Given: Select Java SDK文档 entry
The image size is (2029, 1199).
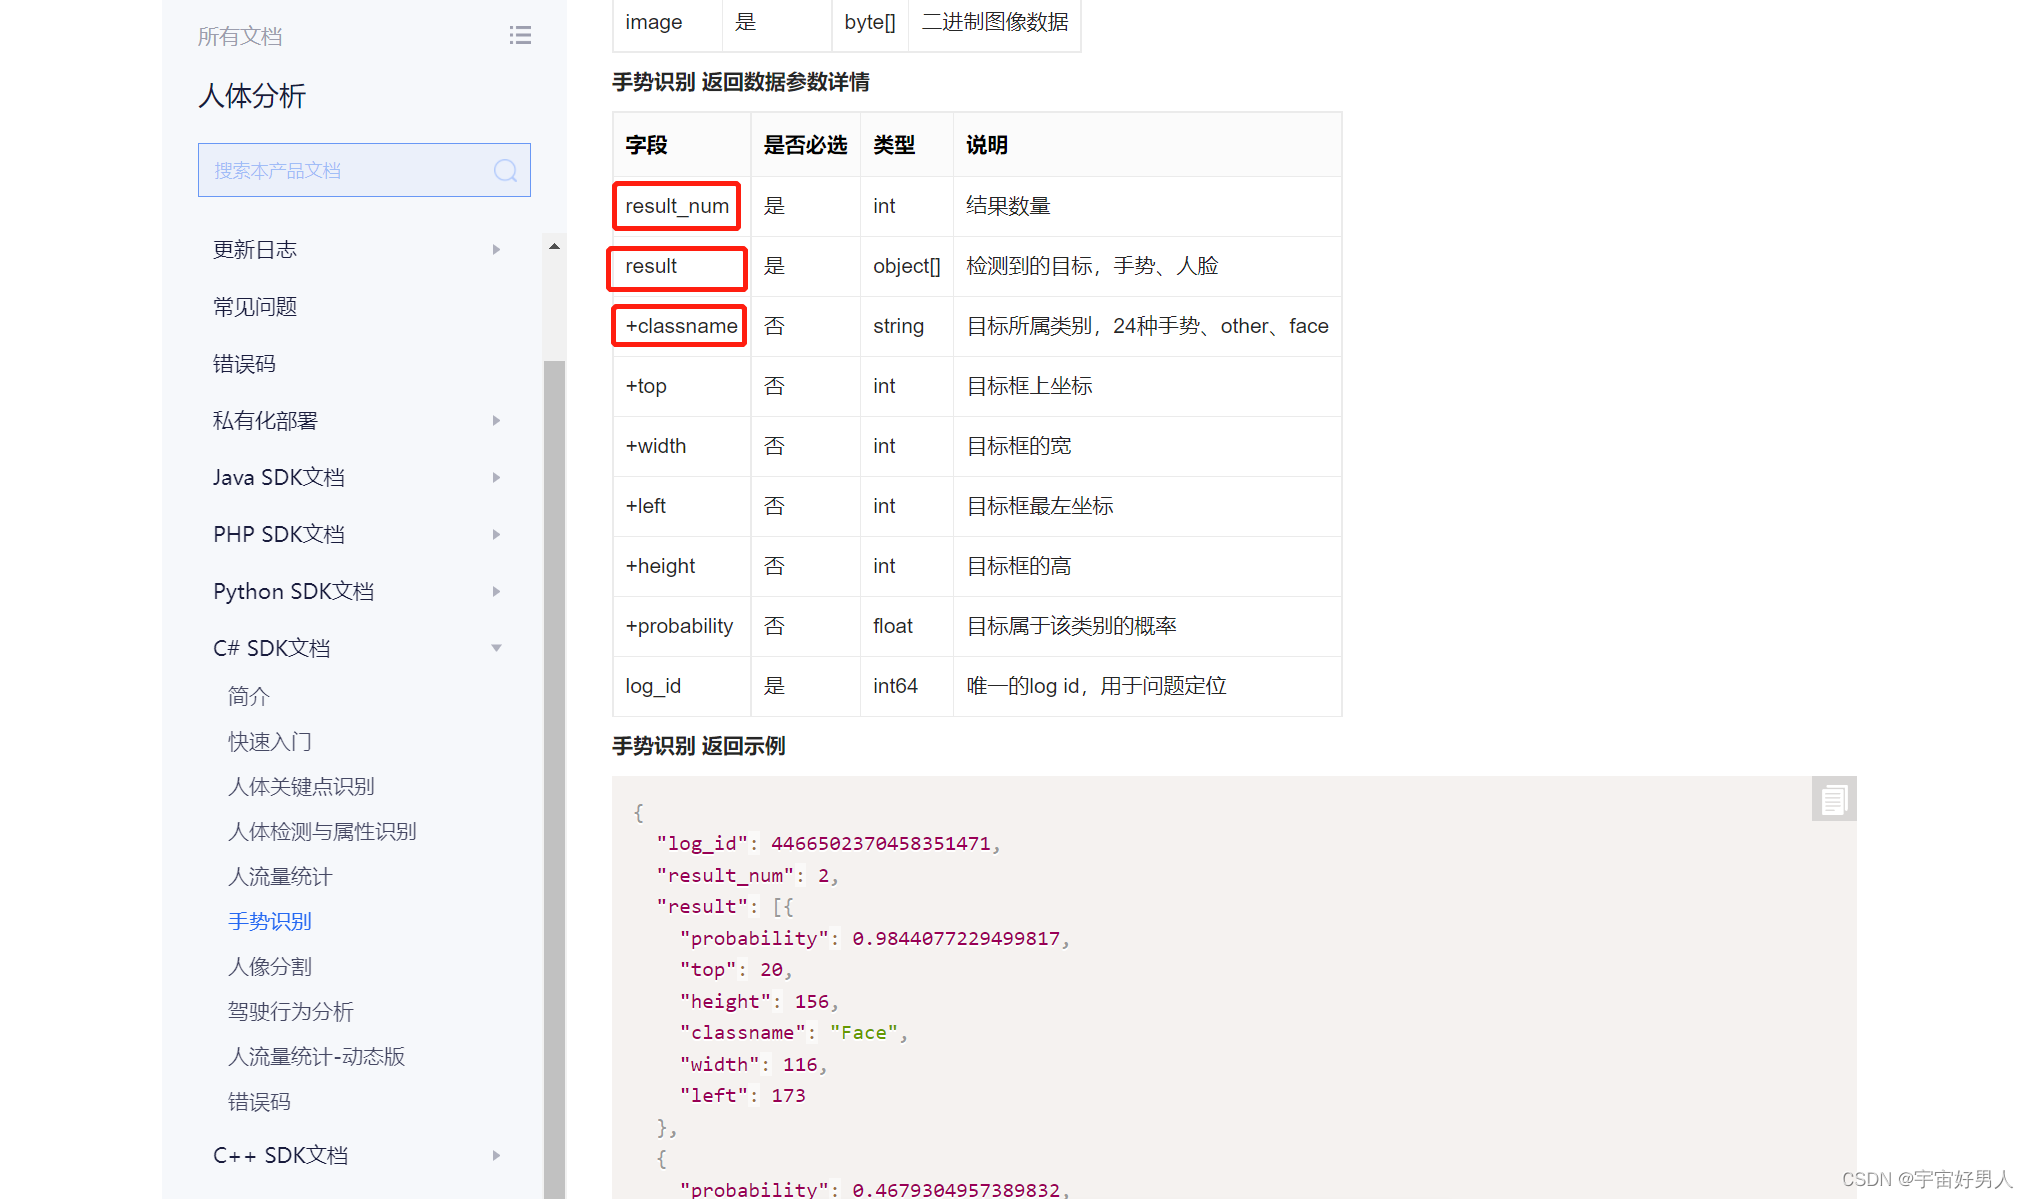Looking at the screenshot, I should (279, 477).
